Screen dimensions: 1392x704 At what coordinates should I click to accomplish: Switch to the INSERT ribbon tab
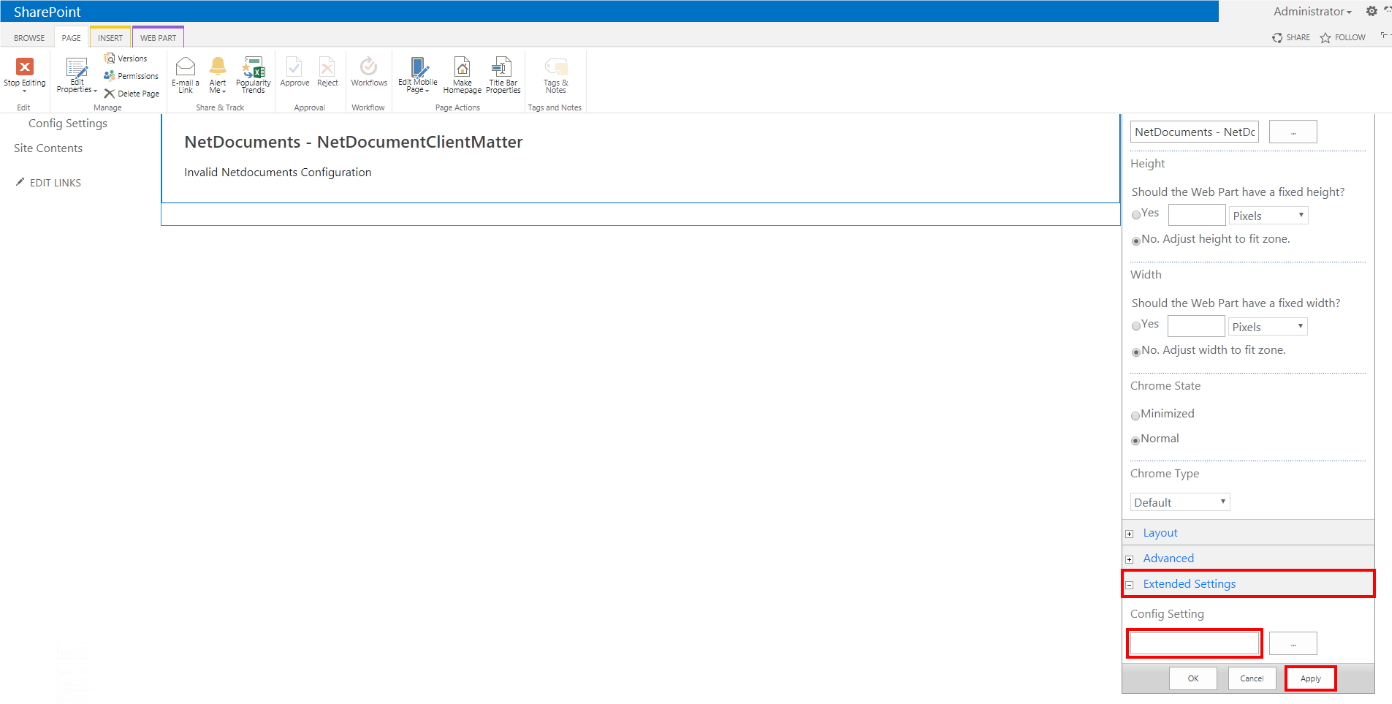(110, 38)
